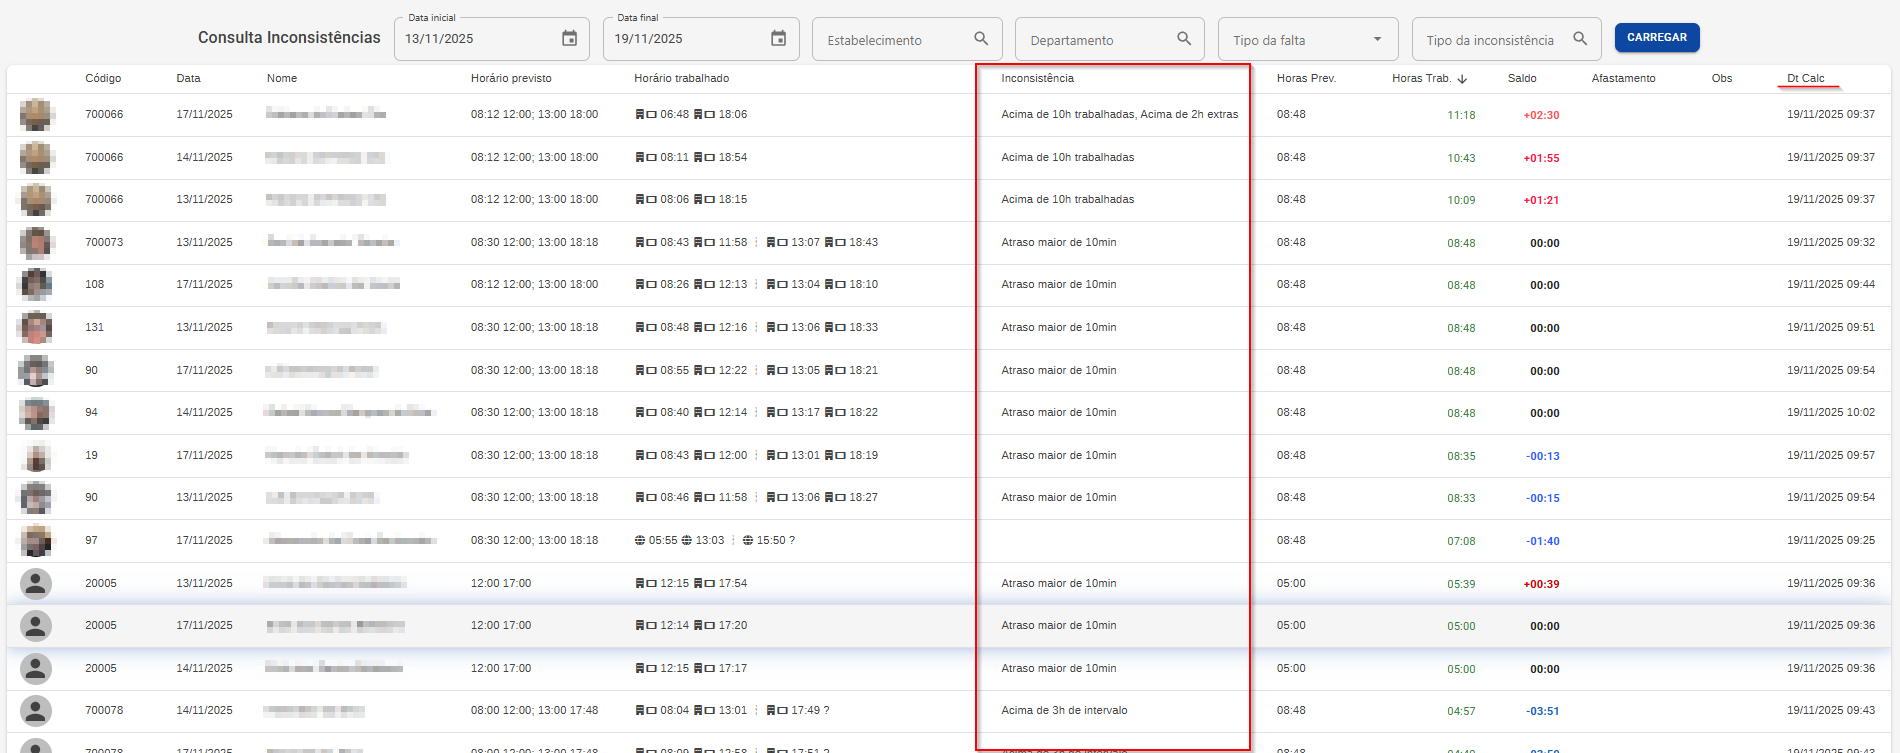Screen dimensions: 1900x753
Task: Toggle Horas Trab. sort arrow
Action: pyautogui.click(x=1462, y=79)
